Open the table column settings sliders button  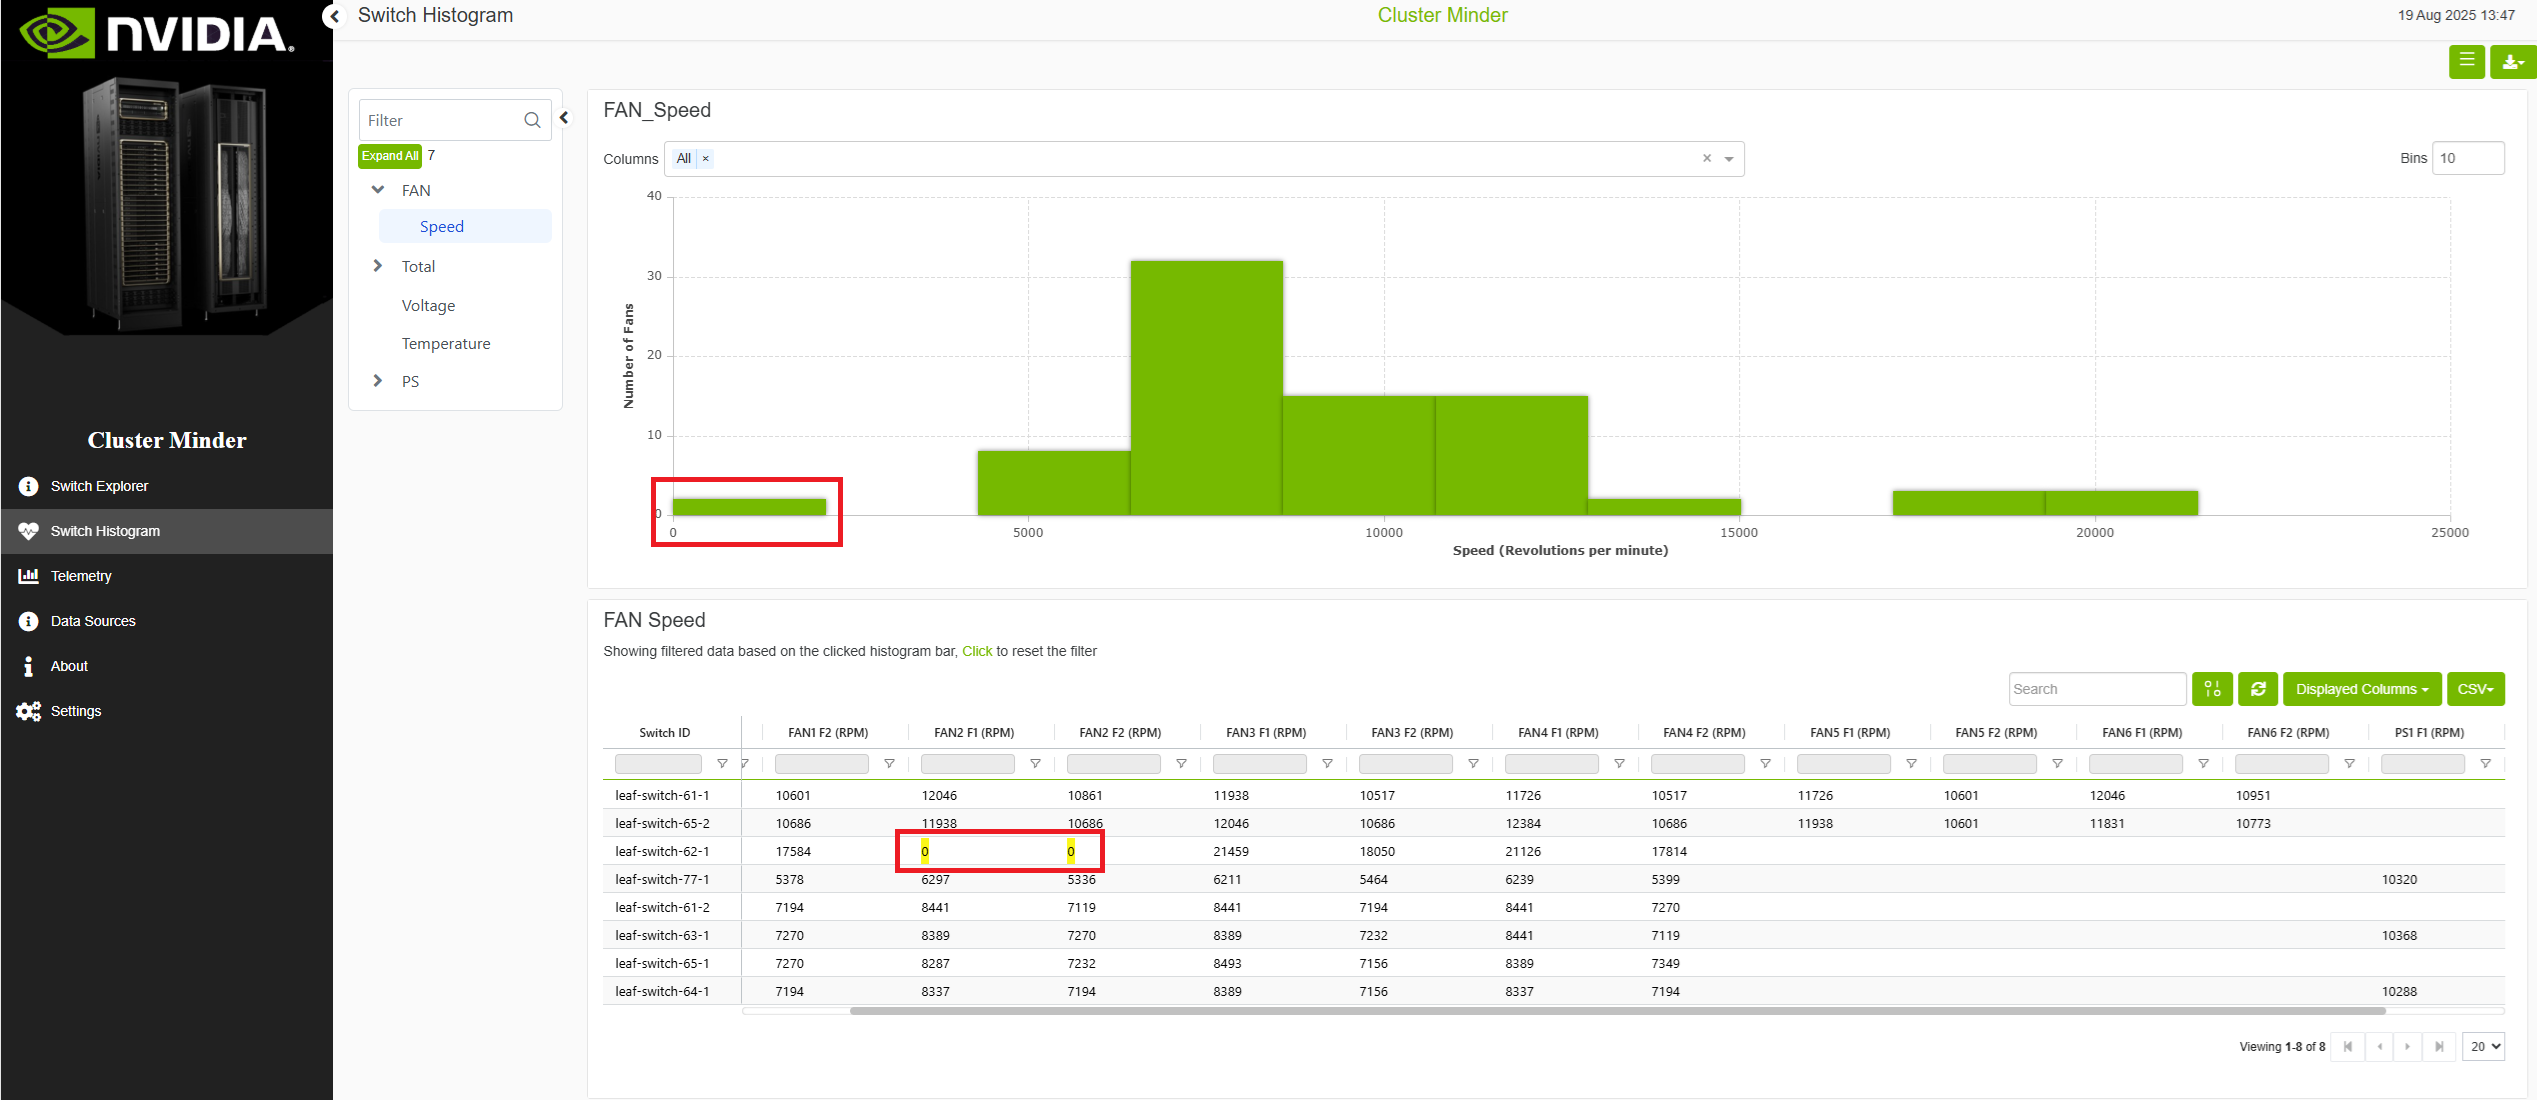click(2212, 689)
